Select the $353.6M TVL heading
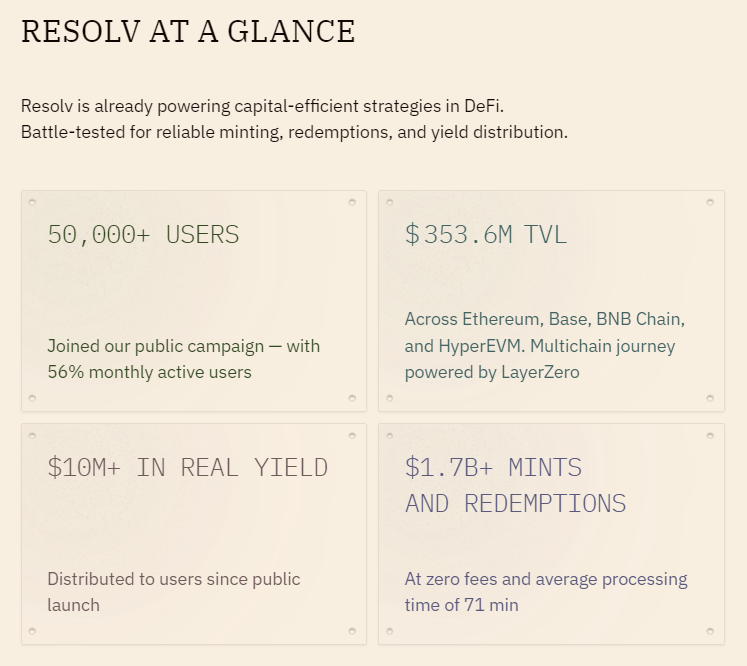Viewport: 747px width, 666px height. click(485, 234)
